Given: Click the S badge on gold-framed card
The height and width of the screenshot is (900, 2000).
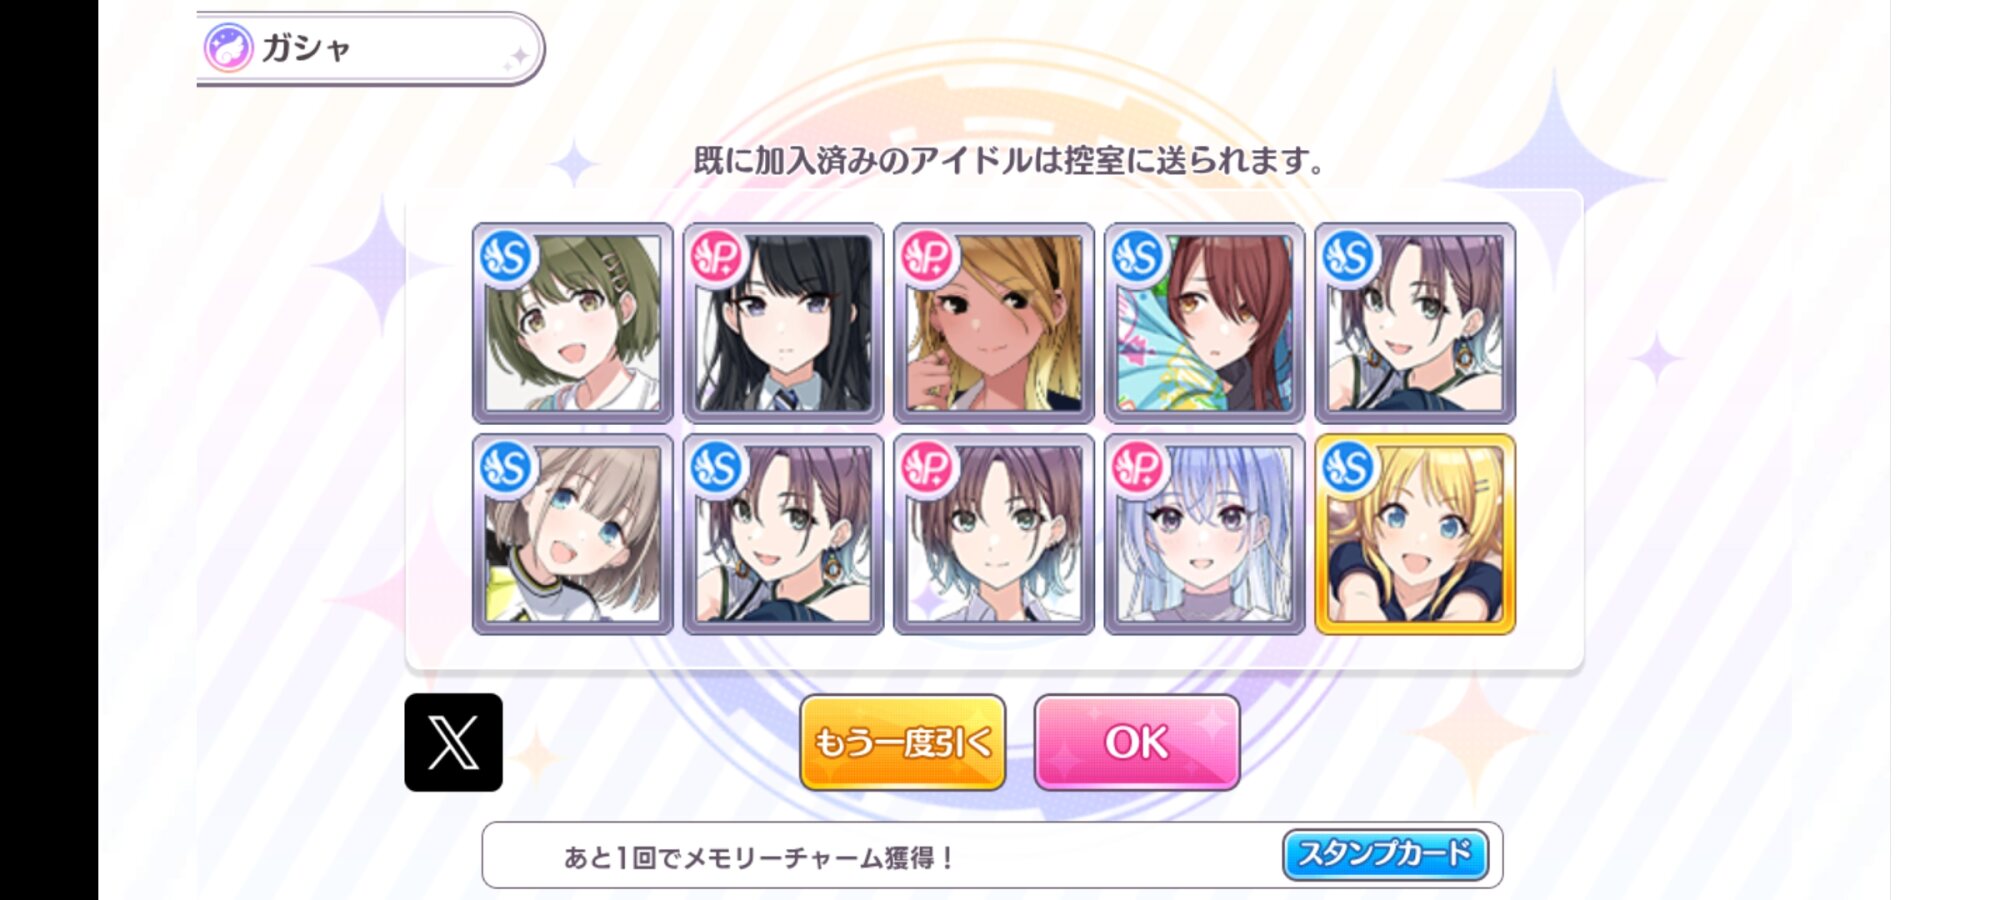Looking at the screenshot, I should pyautogui.click(x=1348, y=467).
